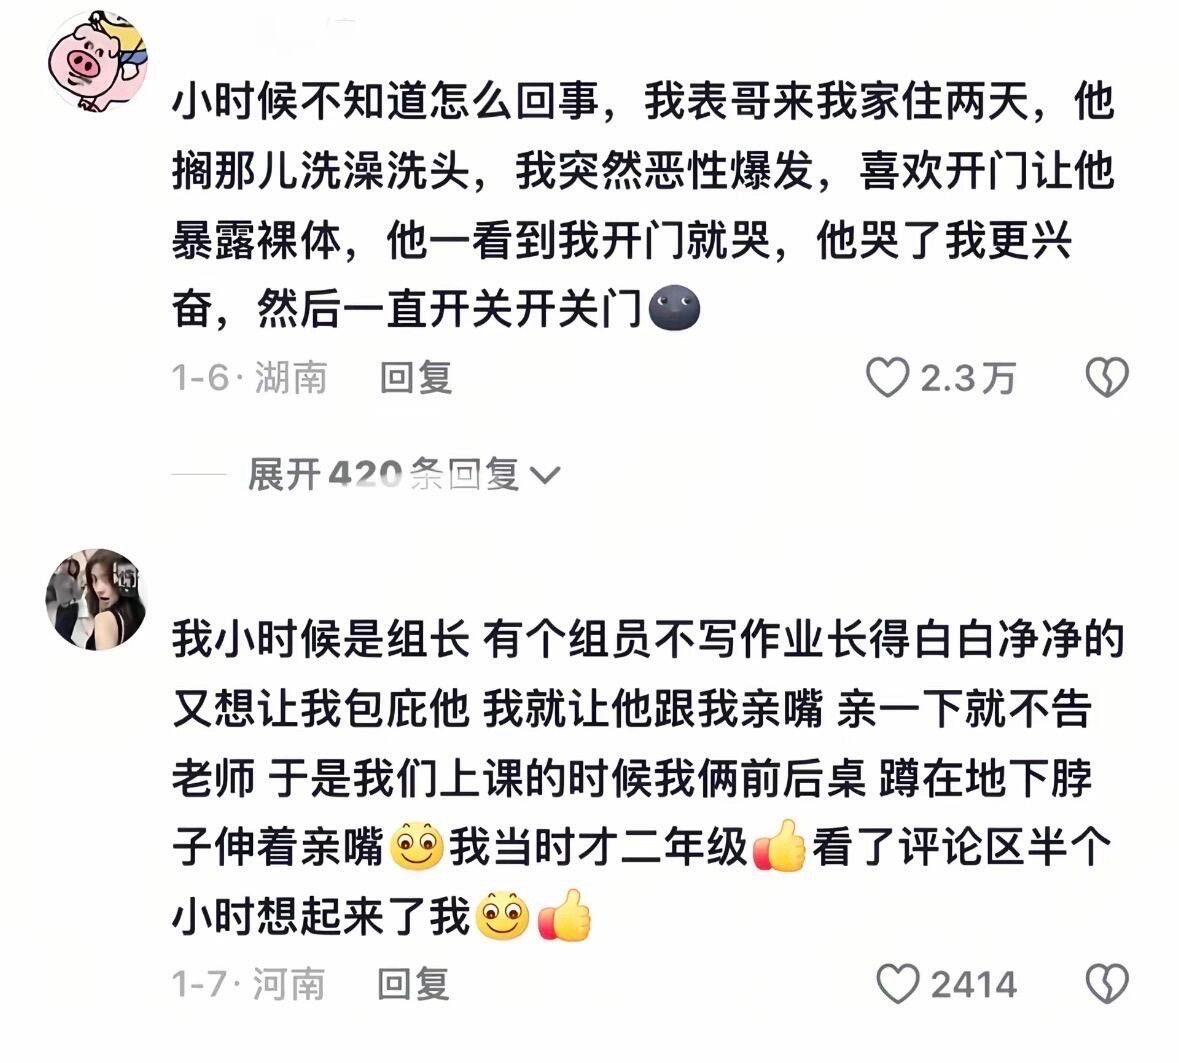1179x1063 pixels.
Task: Like the comment from 湖南 with the heart
Action: (x=888, y=377)
